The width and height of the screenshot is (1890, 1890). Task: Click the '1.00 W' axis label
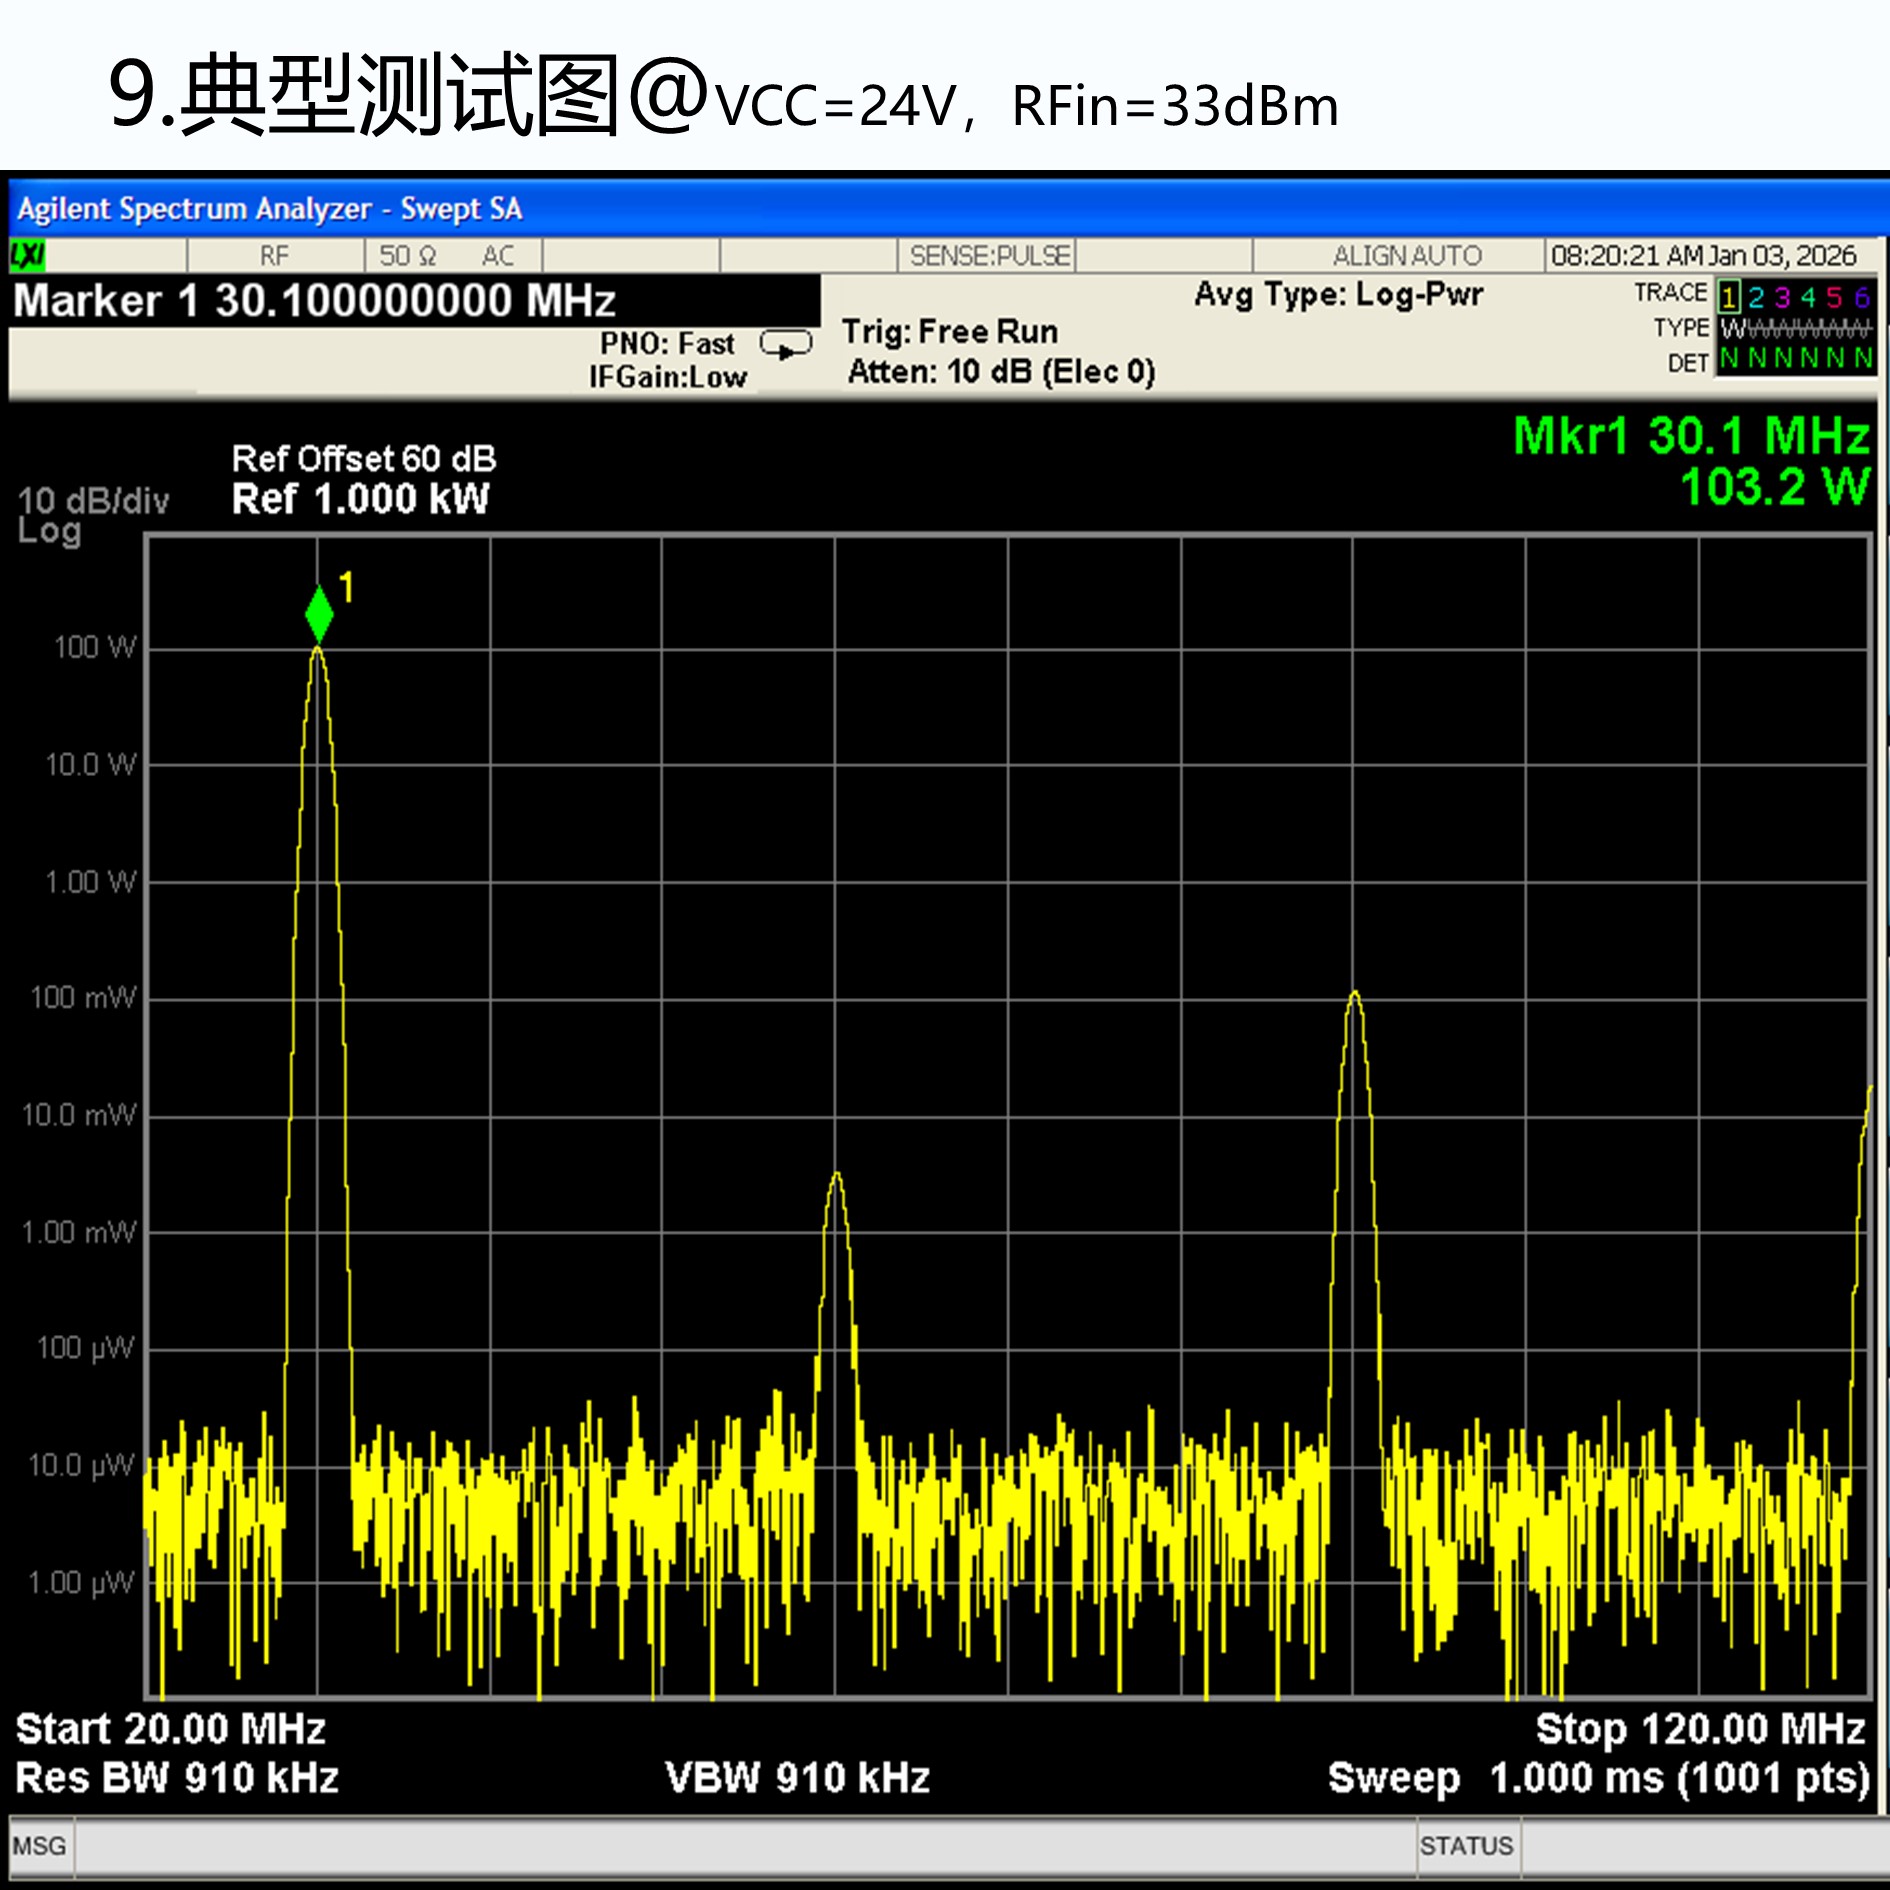pos(90,882)
